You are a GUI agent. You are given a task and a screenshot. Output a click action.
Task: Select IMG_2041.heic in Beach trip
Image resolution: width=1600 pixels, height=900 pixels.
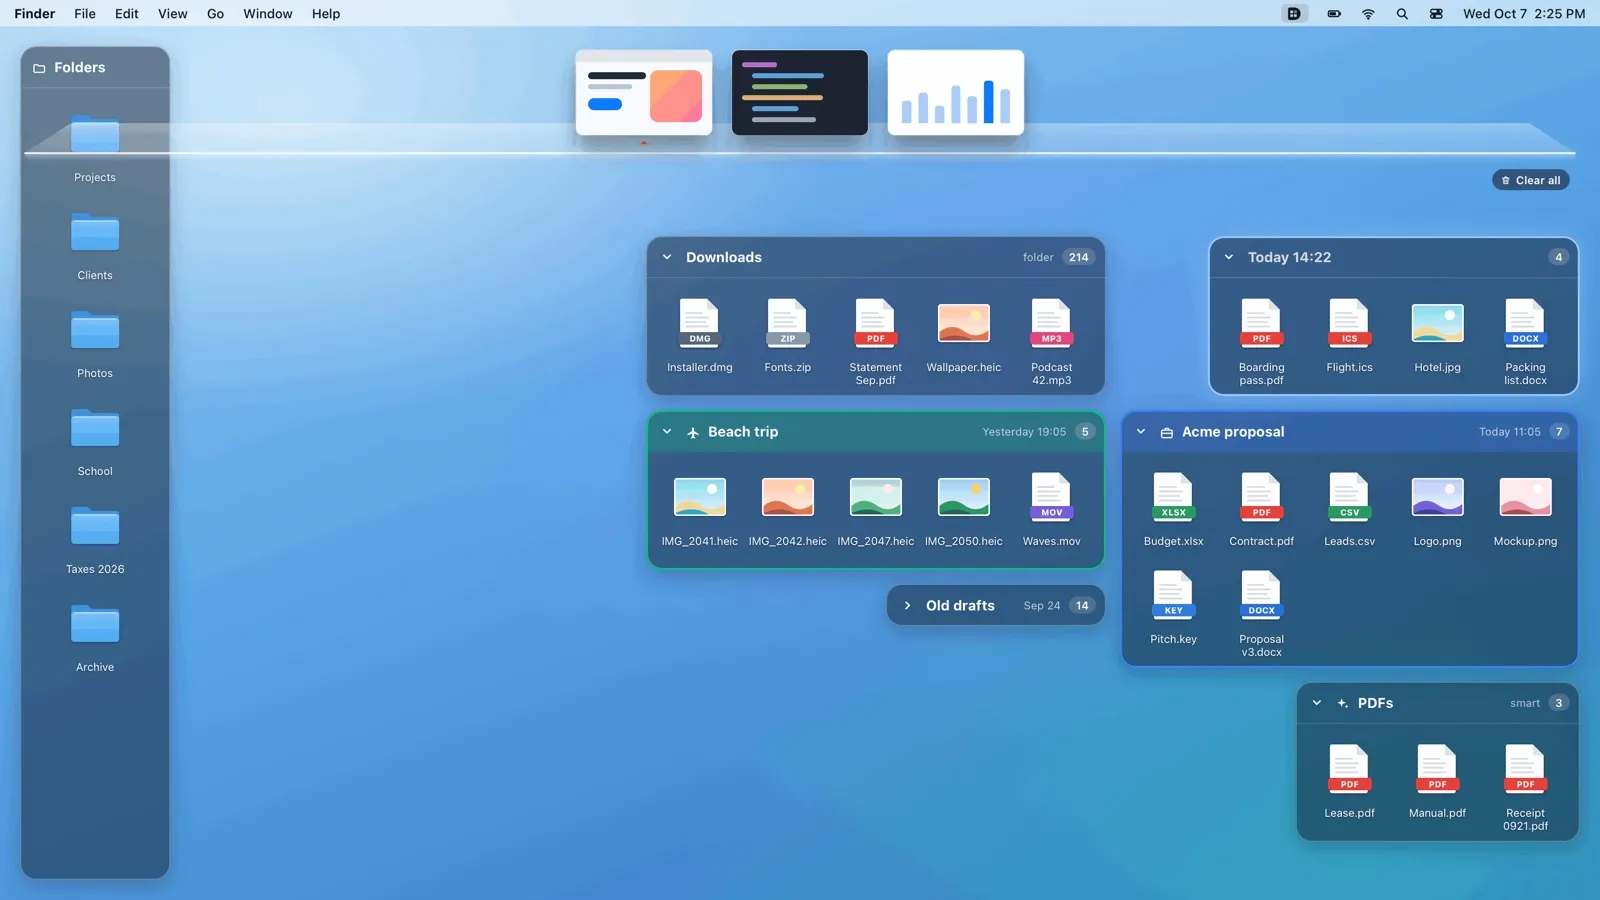tap(700, 510)
